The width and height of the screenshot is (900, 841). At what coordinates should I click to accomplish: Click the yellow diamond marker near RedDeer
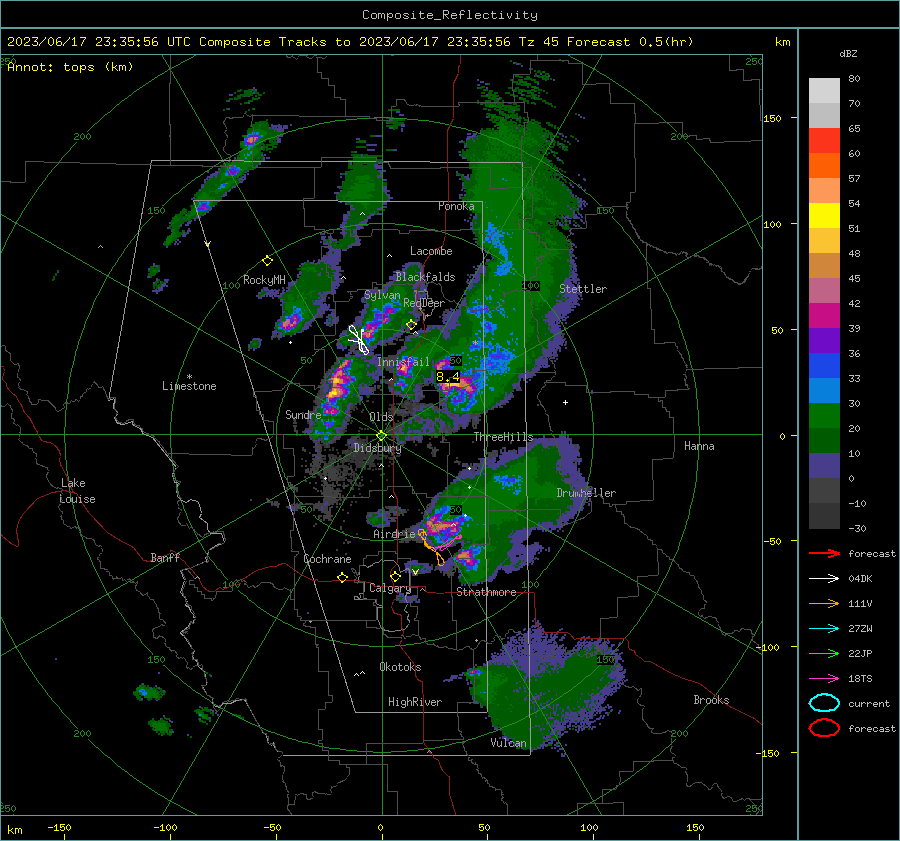point(411,325)
